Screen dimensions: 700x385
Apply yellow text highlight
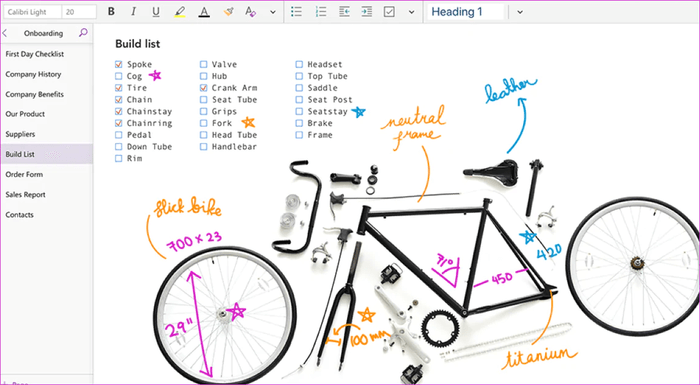coord(179,12)
